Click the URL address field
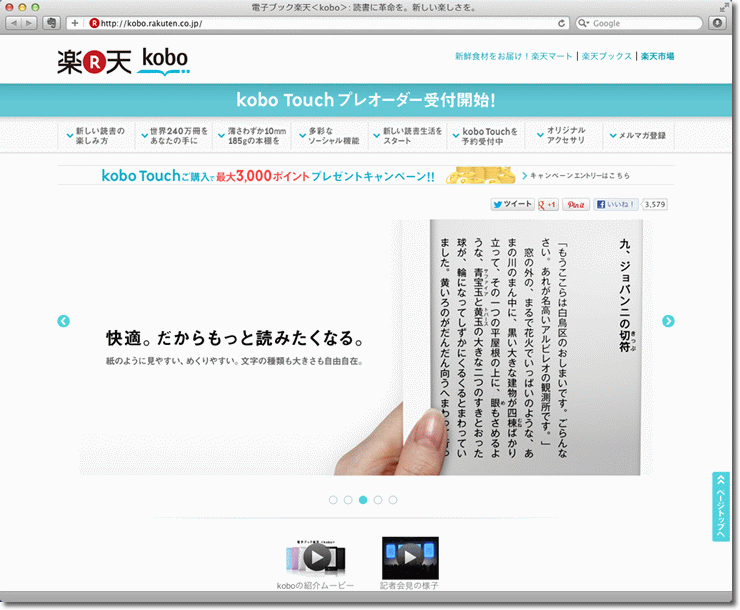Viewport: 740px width, 610px height. point(319,23)
